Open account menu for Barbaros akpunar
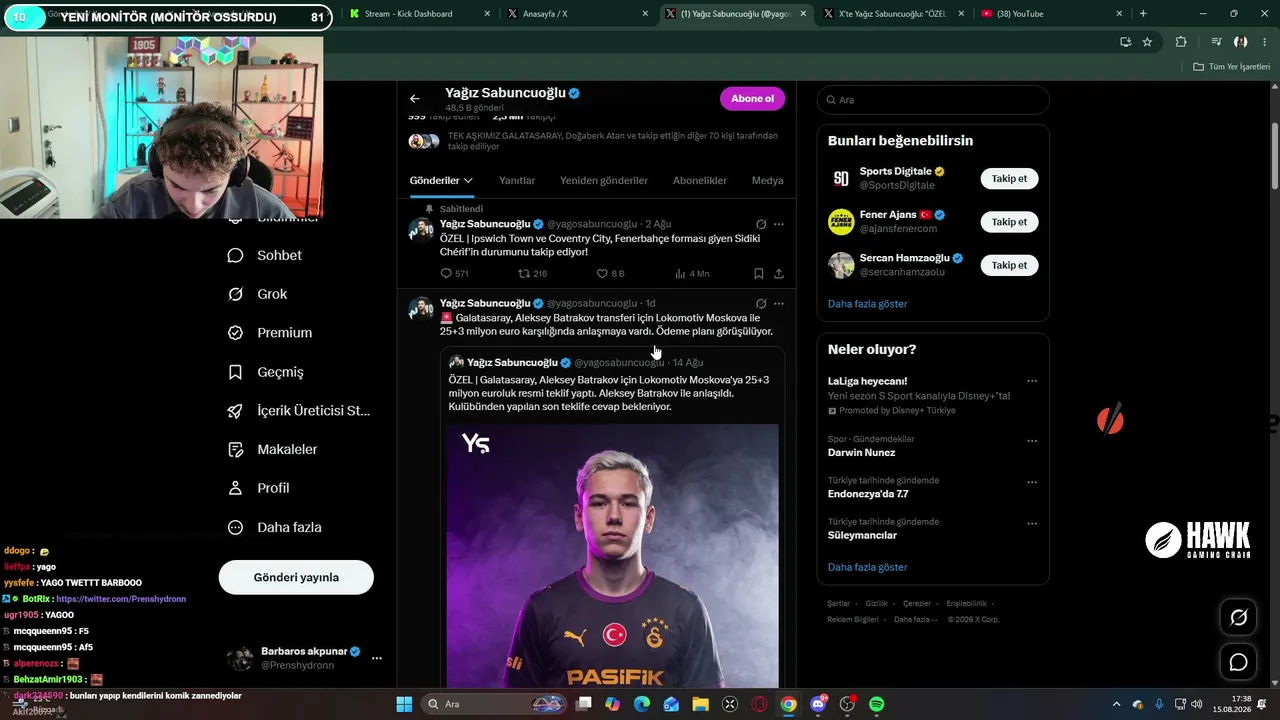1280x720 pixels. point(377,658)
